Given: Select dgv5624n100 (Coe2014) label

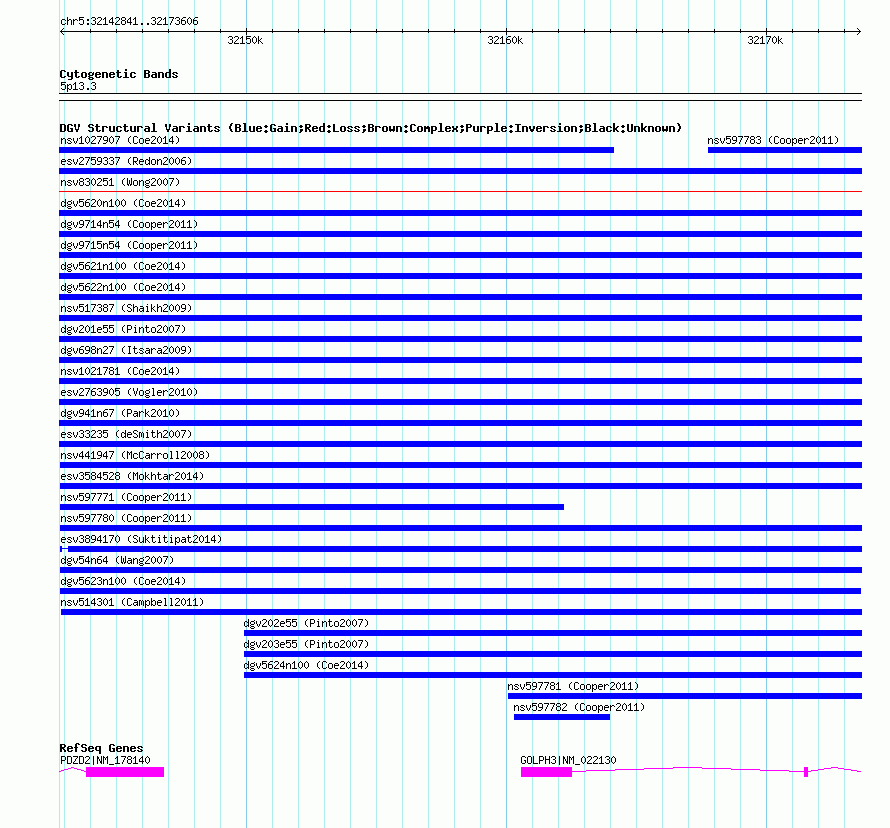Looking at the screenshot, I should [x=306, y=665].
